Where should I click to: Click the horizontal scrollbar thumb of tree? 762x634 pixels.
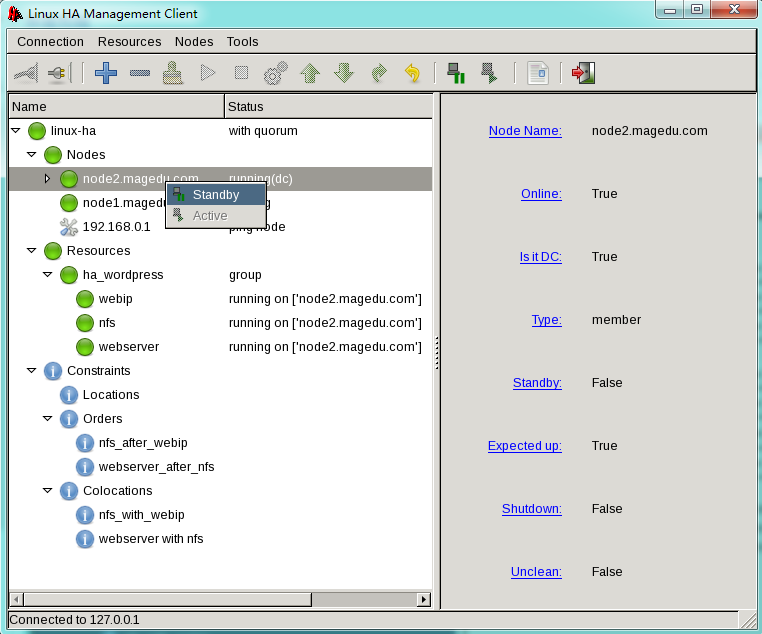coord(168,600)
